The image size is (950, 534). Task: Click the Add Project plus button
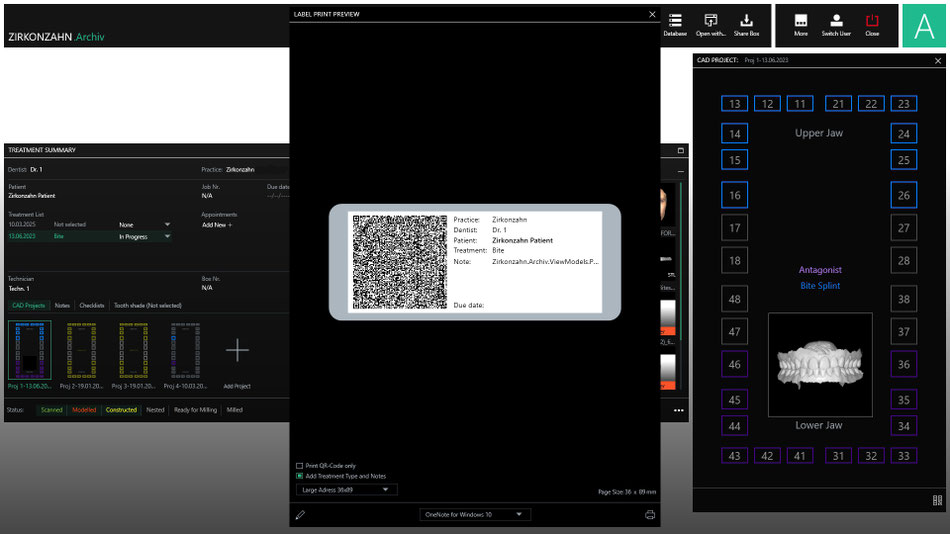pos(237,350)
